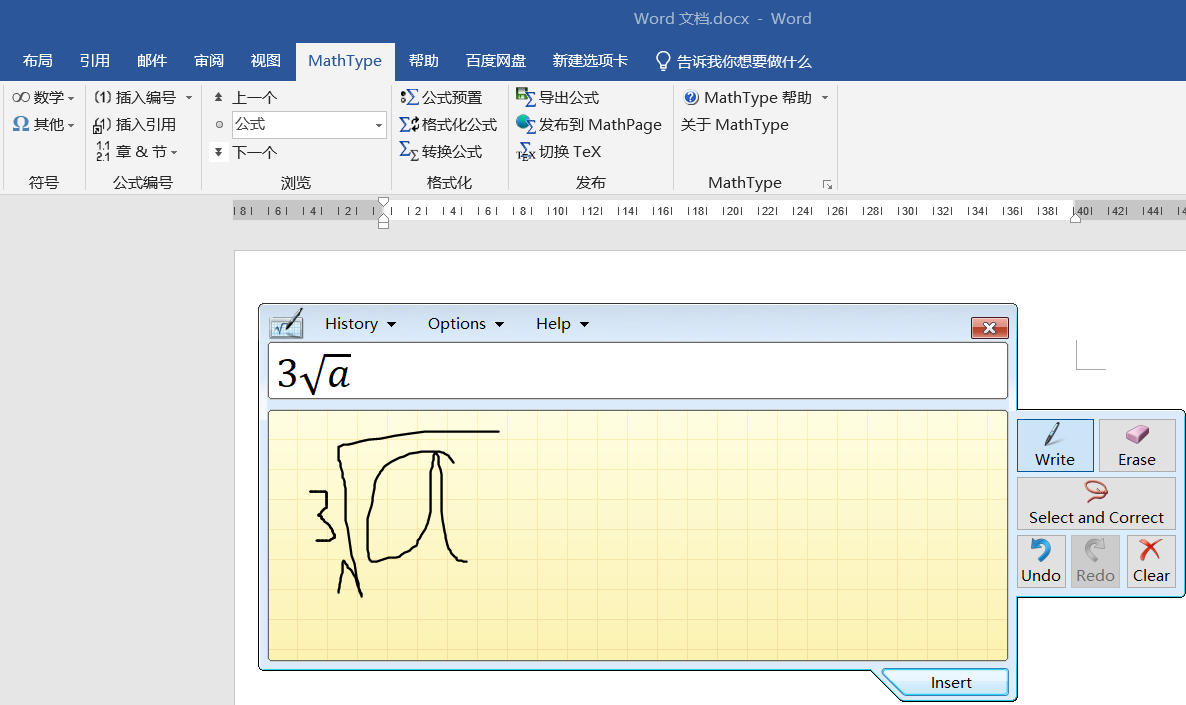This screenshot has width=1186, height=705.
Task: Click the 格式化公式 format equations icon
Action: 446,124
